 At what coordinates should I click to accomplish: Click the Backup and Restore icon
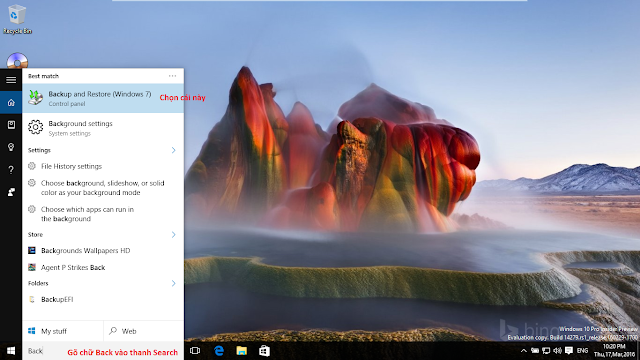[x=36, y=98]
